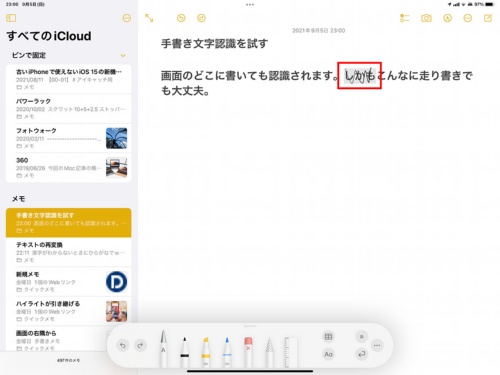Open the camera attachment menu
This screenshot has height=375, width=500.
[426, 18]
